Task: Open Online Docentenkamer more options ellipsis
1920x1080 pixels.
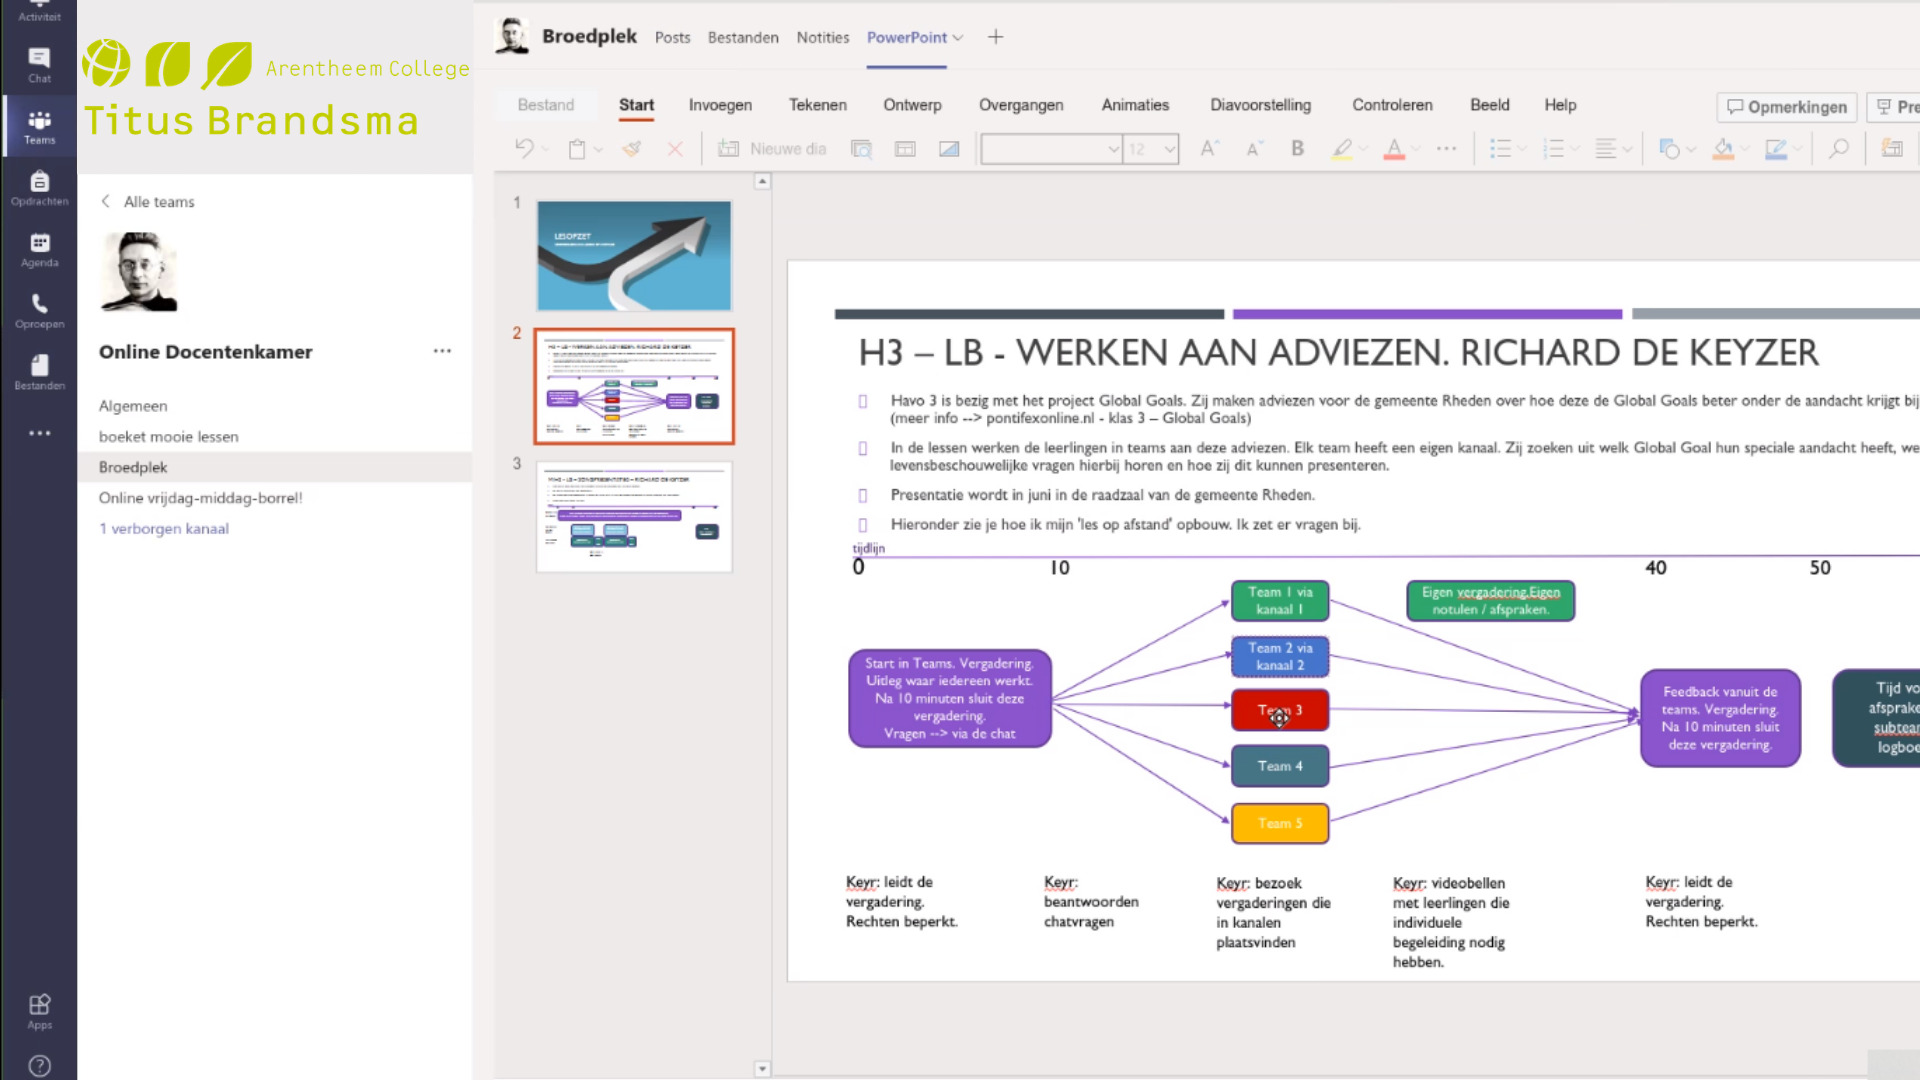Action: (442, 351)
